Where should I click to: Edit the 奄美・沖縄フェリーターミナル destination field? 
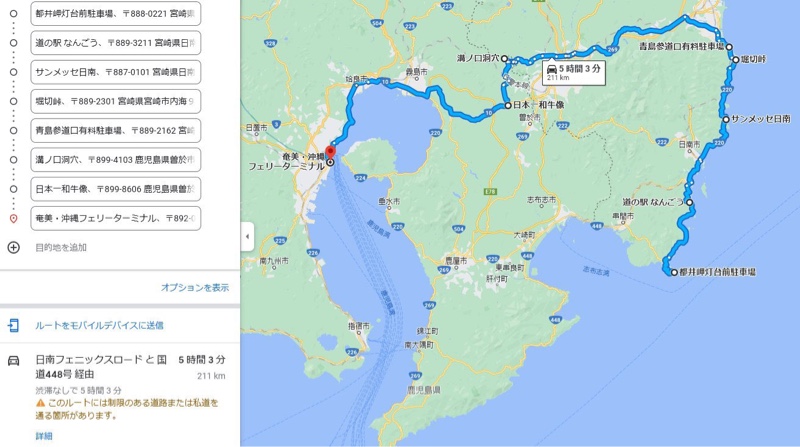[x=116, y=218]
